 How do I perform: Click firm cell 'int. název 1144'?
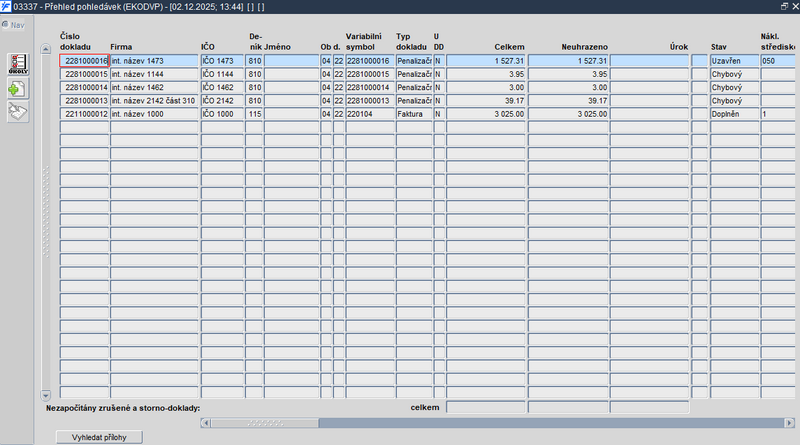pyautogui.click(x=154, y=74)
